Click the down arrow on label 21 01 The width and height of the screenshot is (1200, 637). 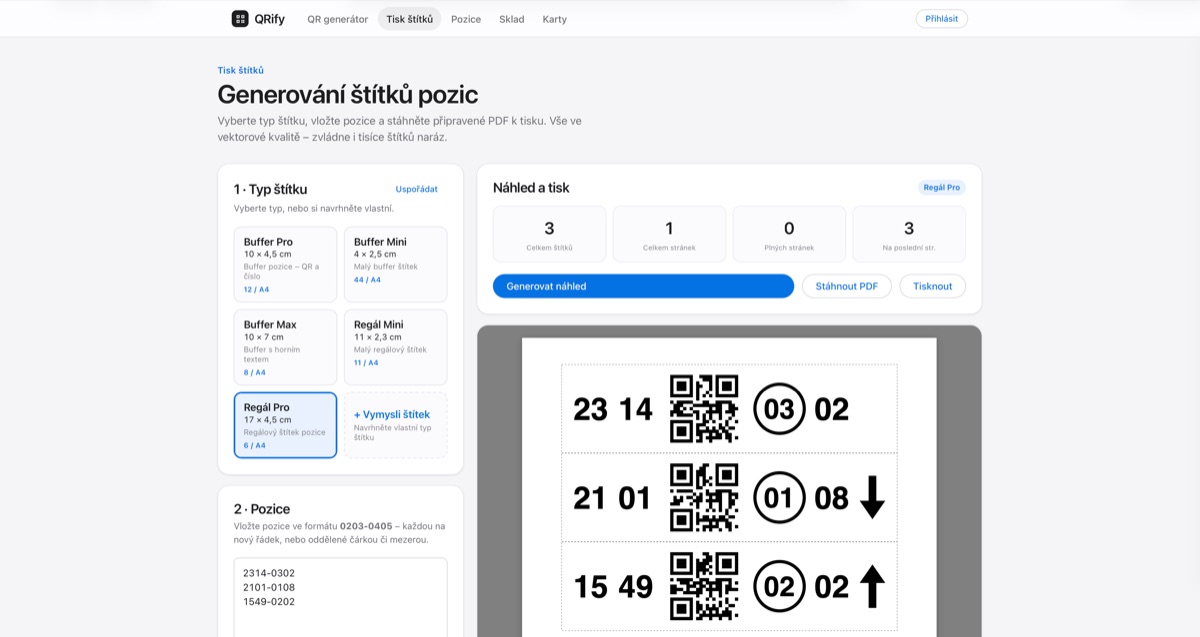872,497
